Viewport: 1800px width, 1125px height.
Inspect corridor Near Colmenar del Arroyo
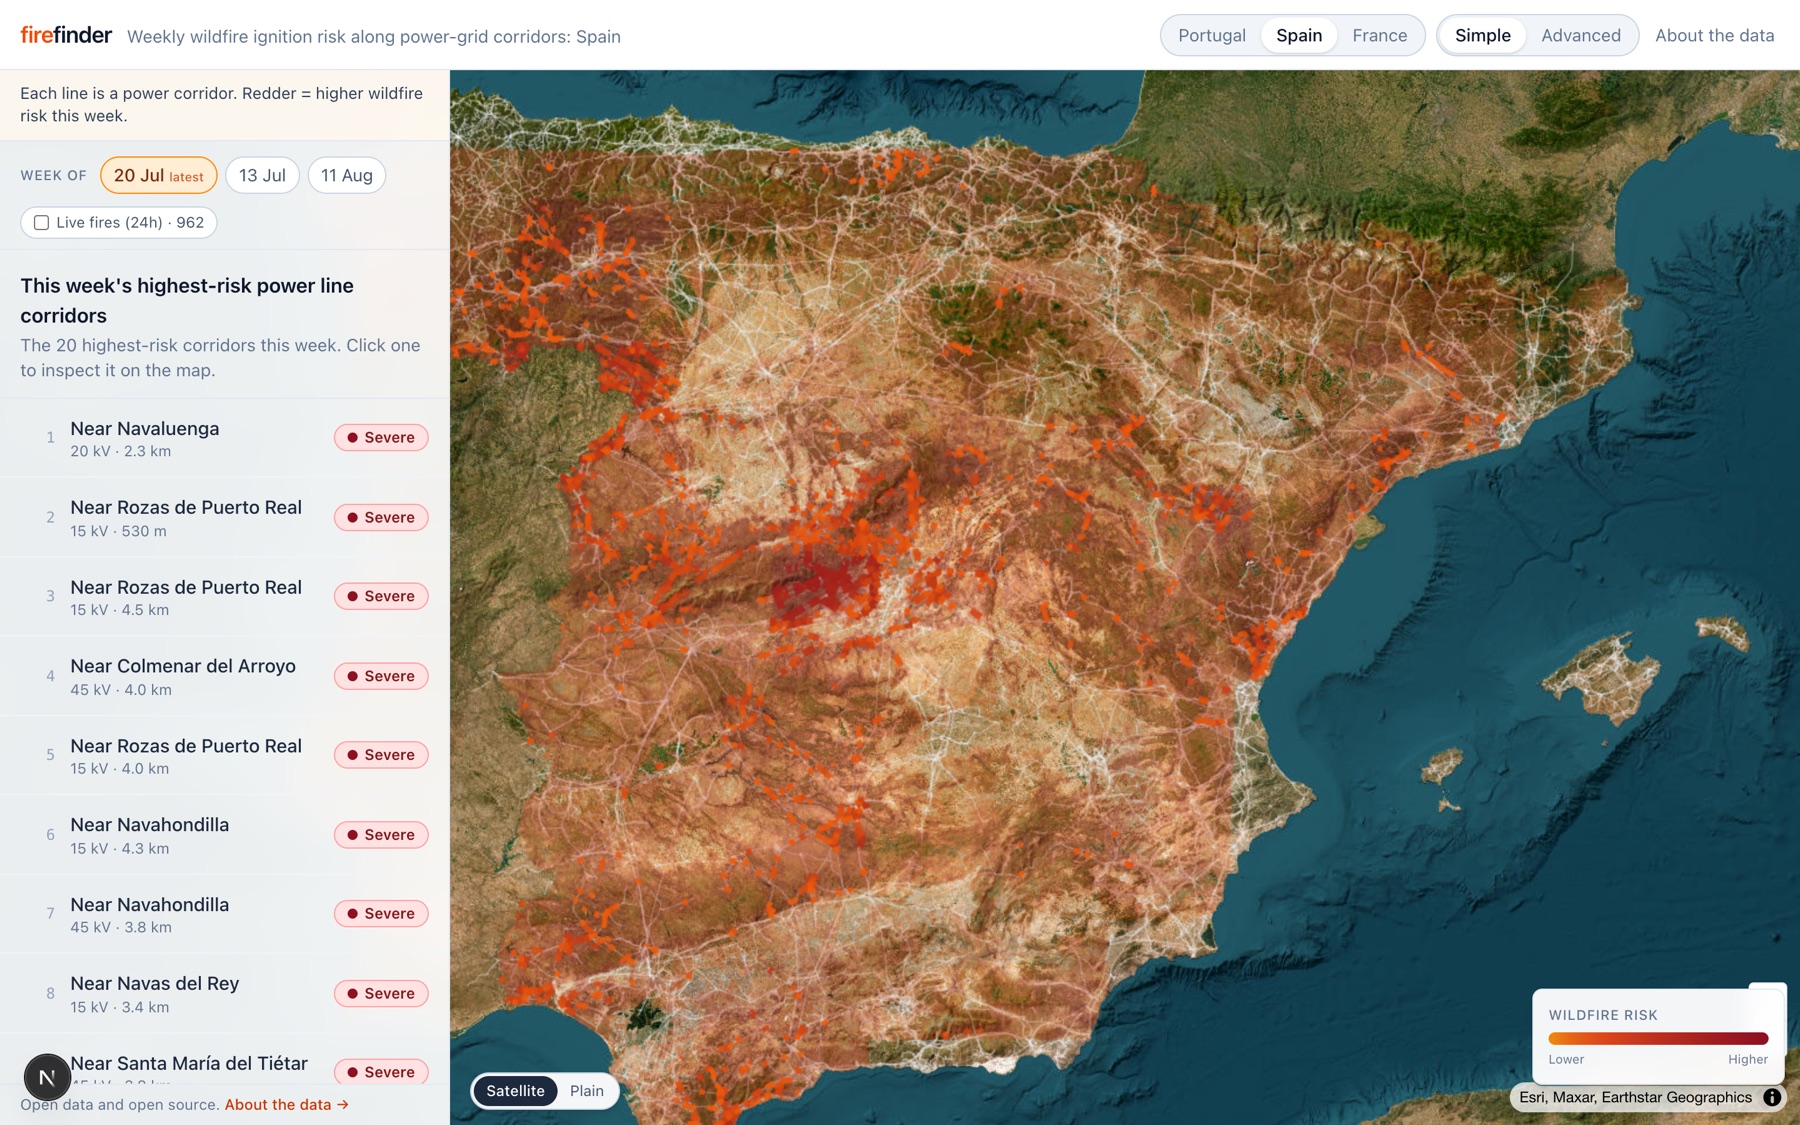click(225, 676)
